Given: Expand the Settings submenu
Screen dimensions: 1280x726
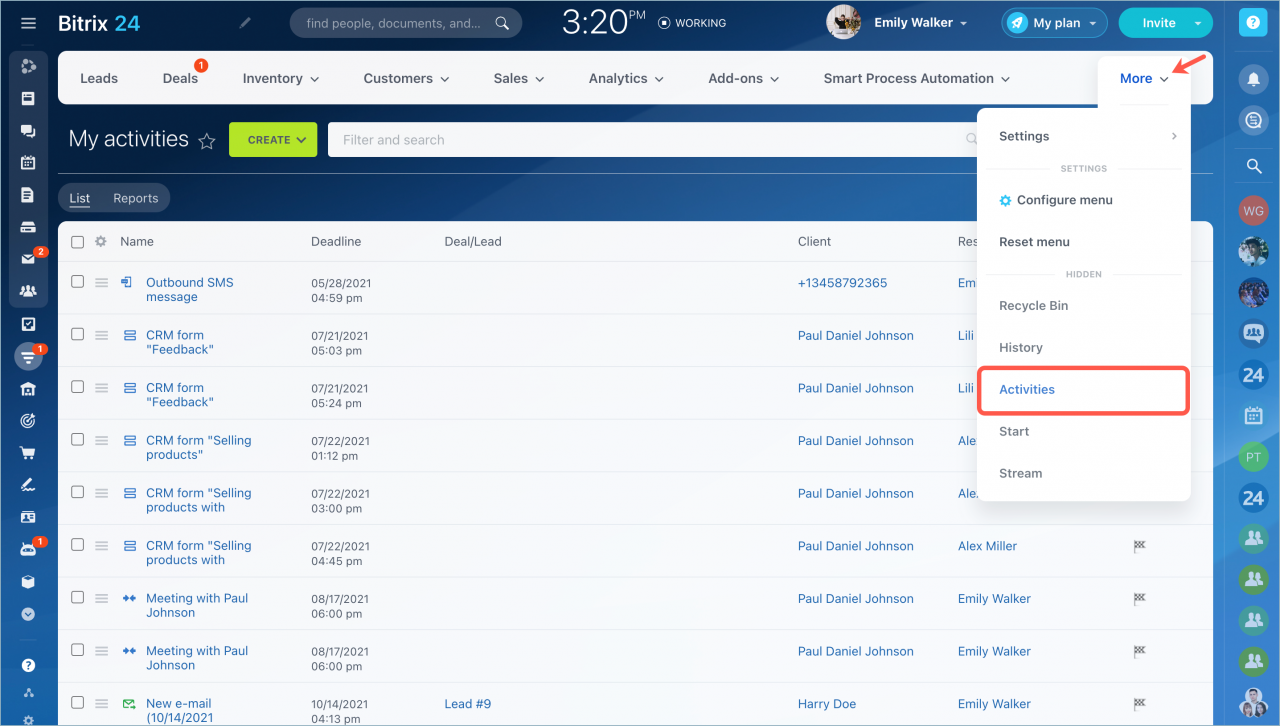Looking at the screenshot, I should click(1084, 136).
